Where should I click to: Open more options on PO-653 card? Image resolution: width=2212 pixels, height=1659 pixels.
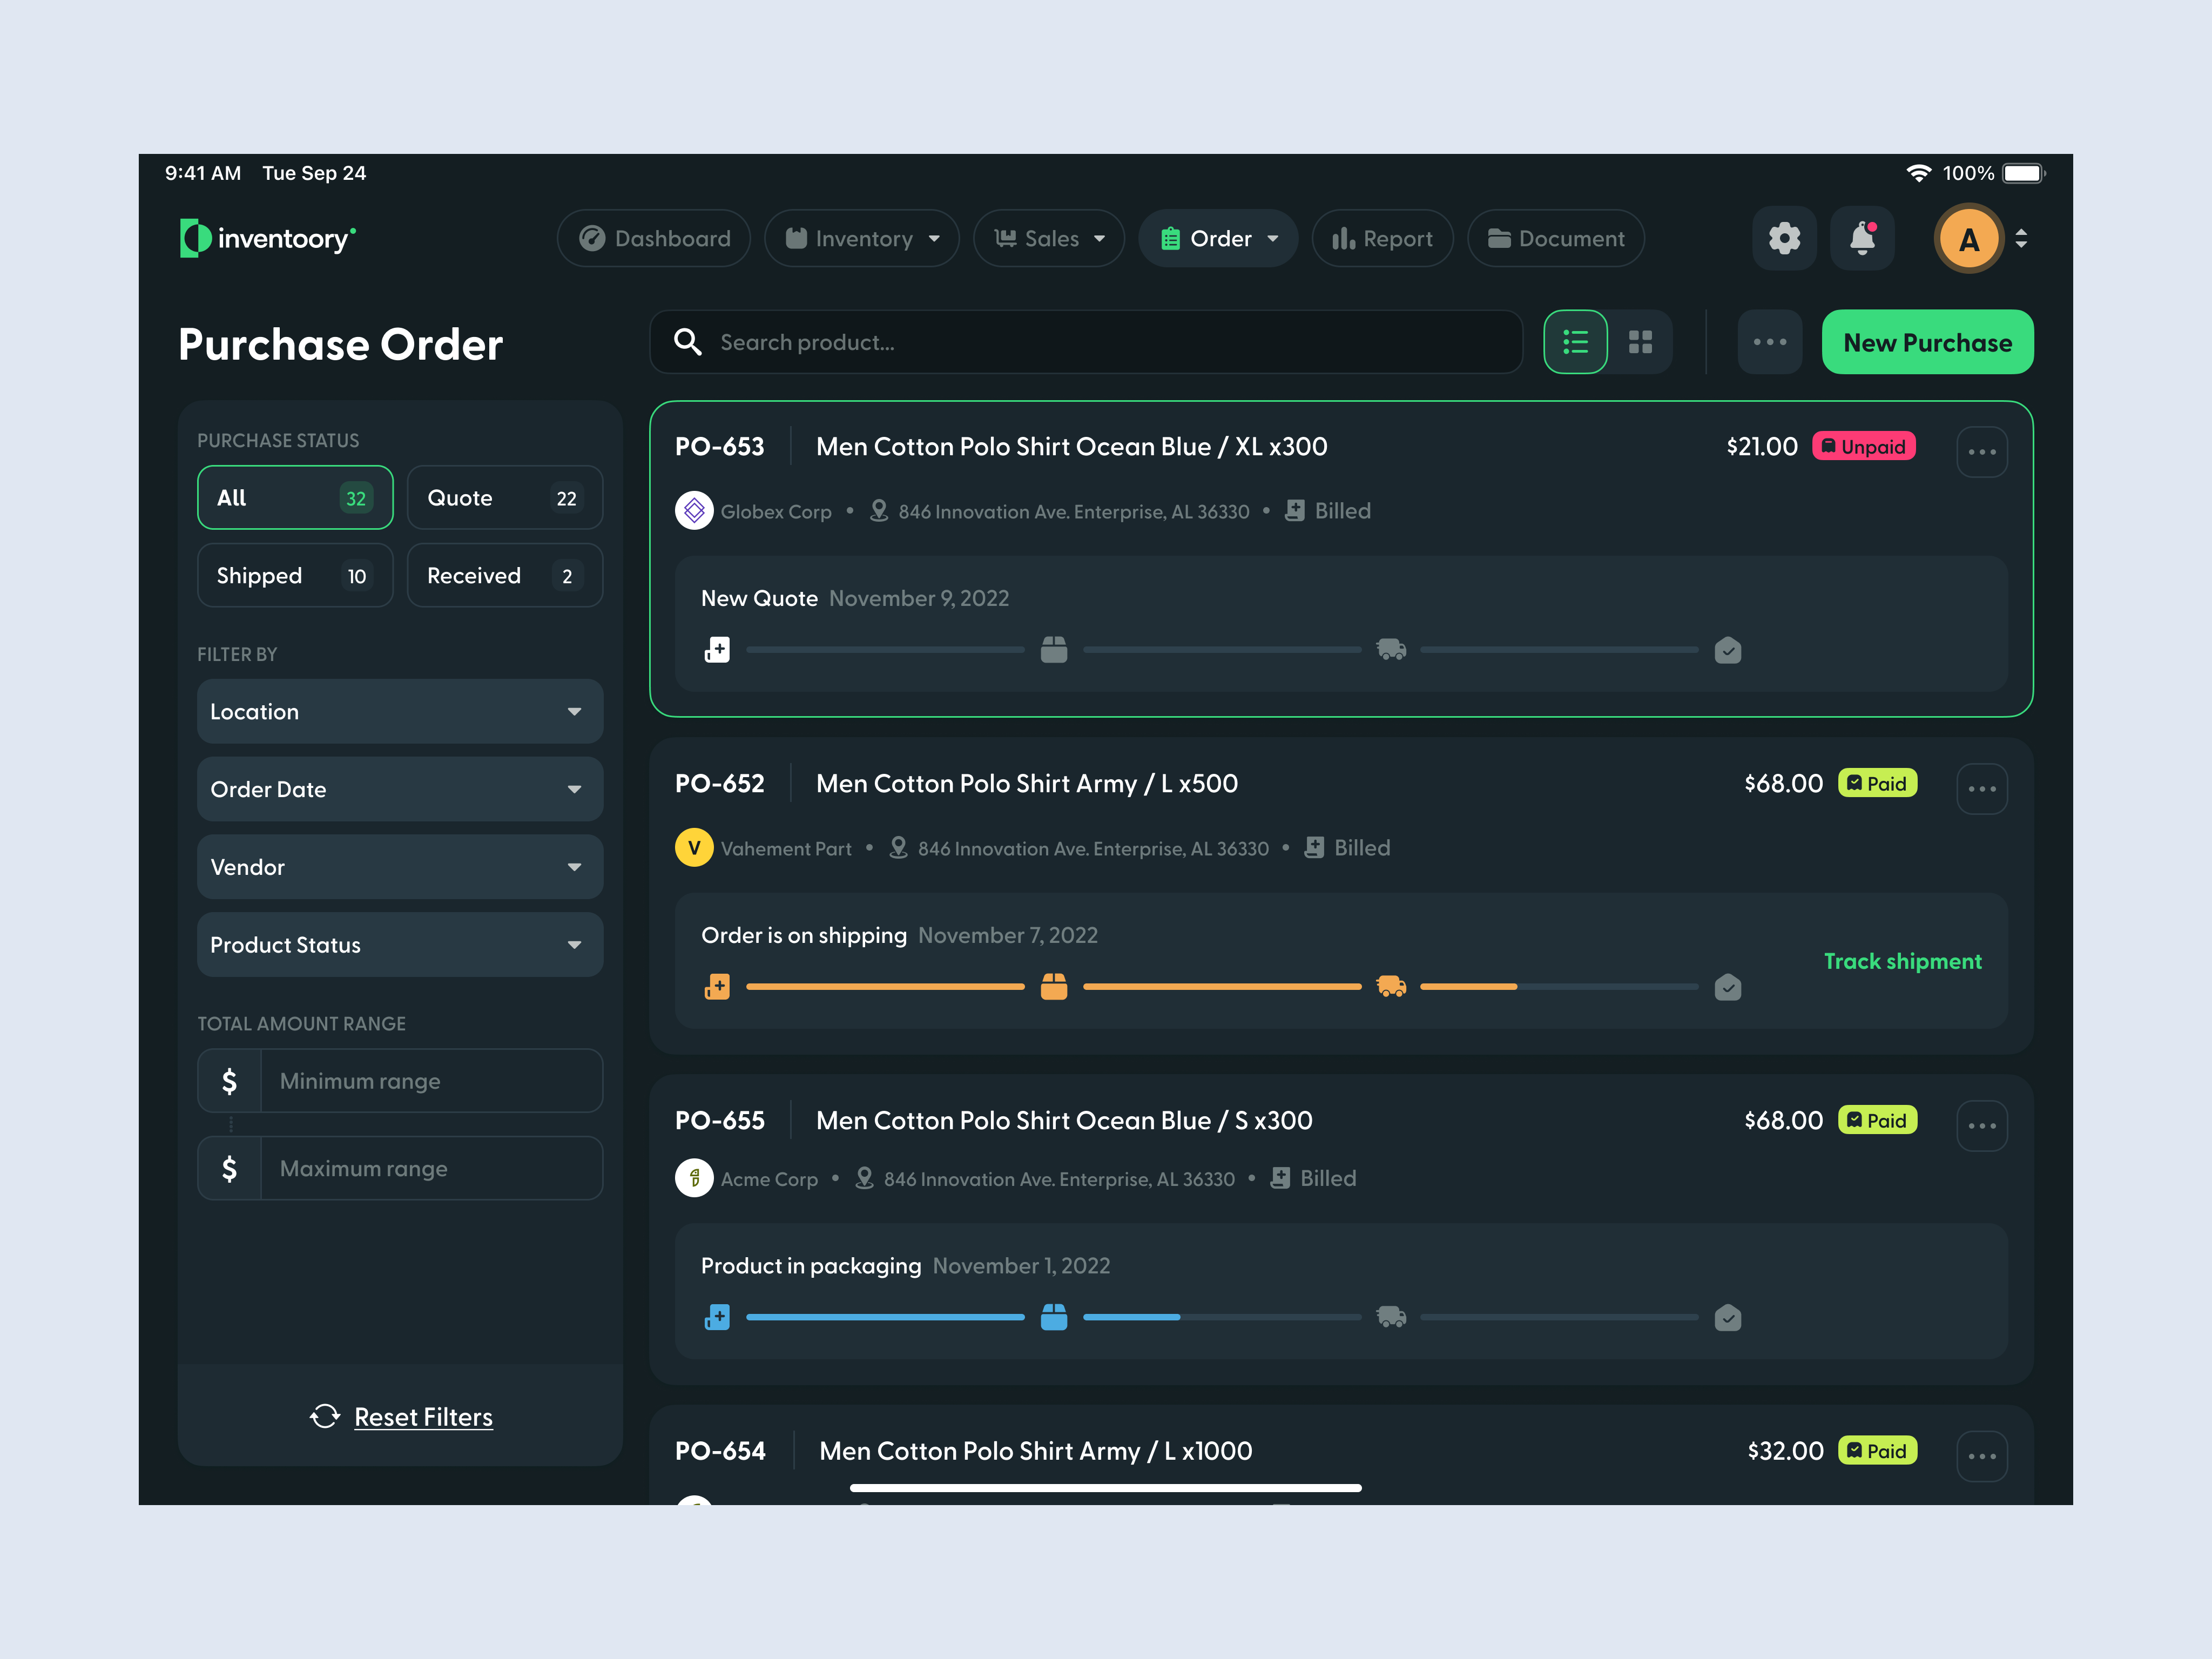[x=1982, y=452]
